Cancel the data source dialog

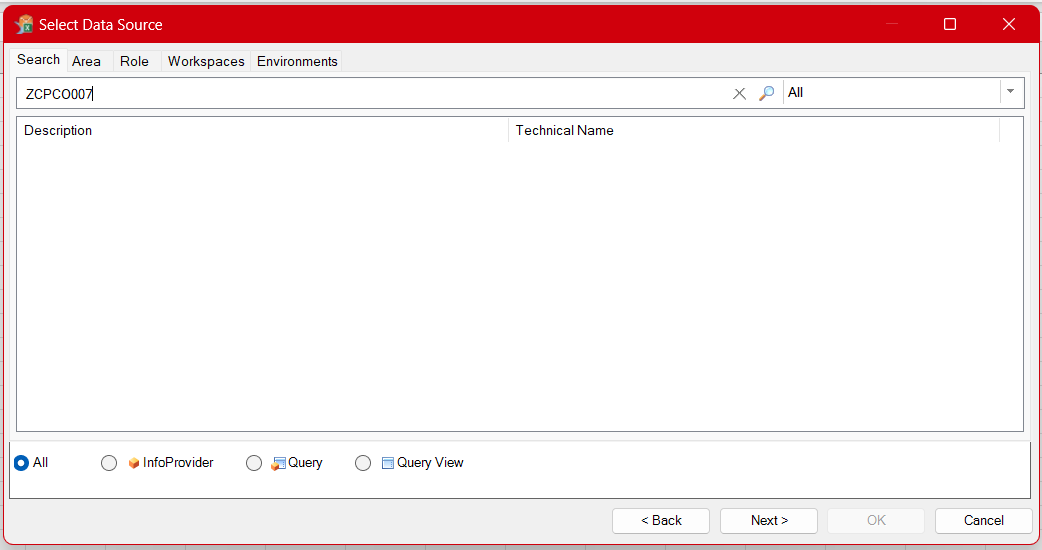983,520
